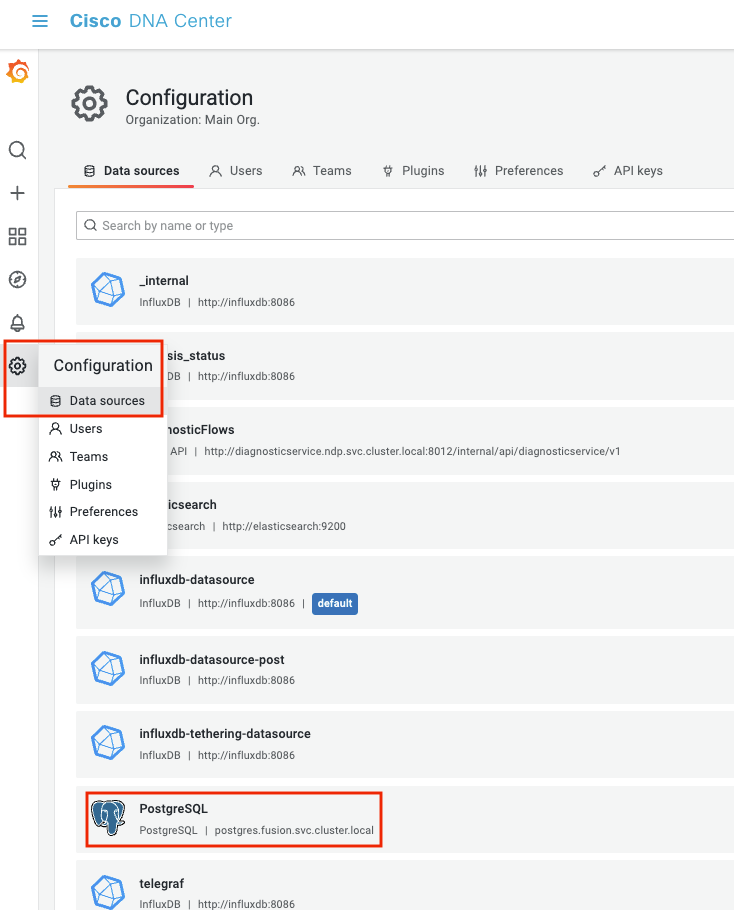Image resolution: width=734 pixels, height=910 pixels.
Task: Switch to the API keys tab
Action: 628,171
